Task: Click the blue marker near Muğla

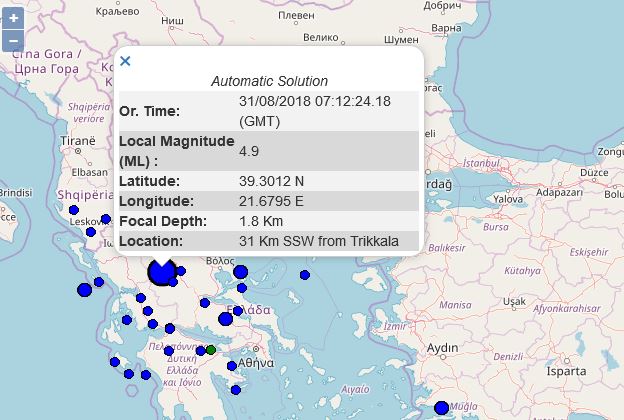Action: (x=442, y=408)
